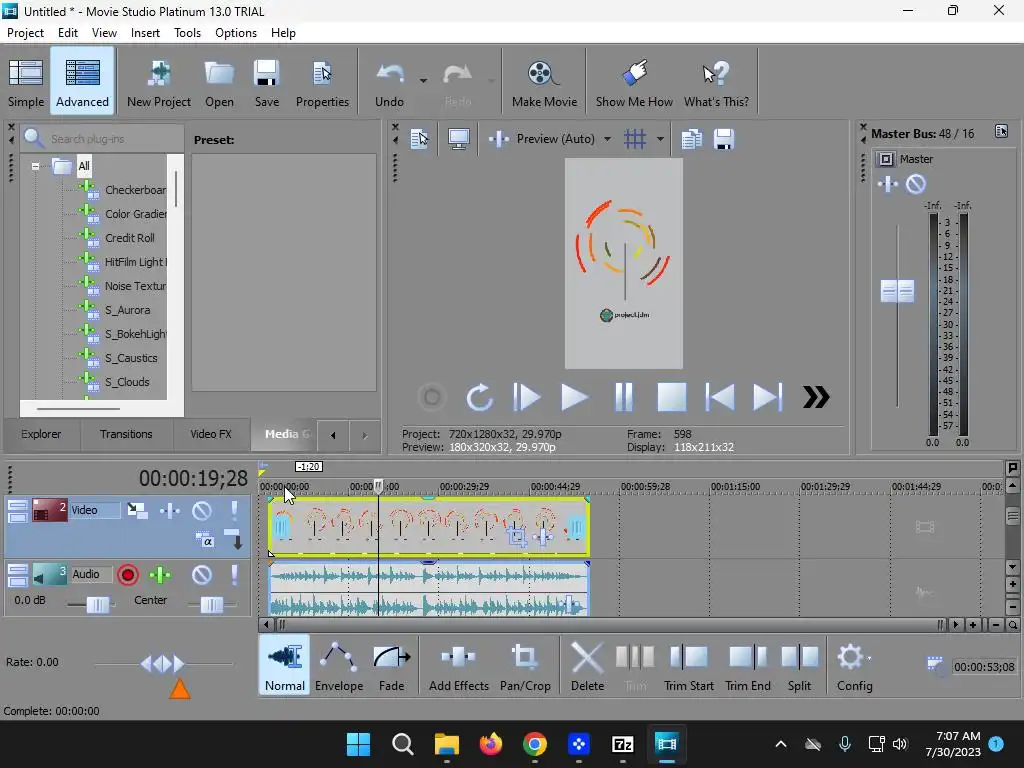Open the Insert menu
The width and height of the screenshot is (1024, 768).
145,33
